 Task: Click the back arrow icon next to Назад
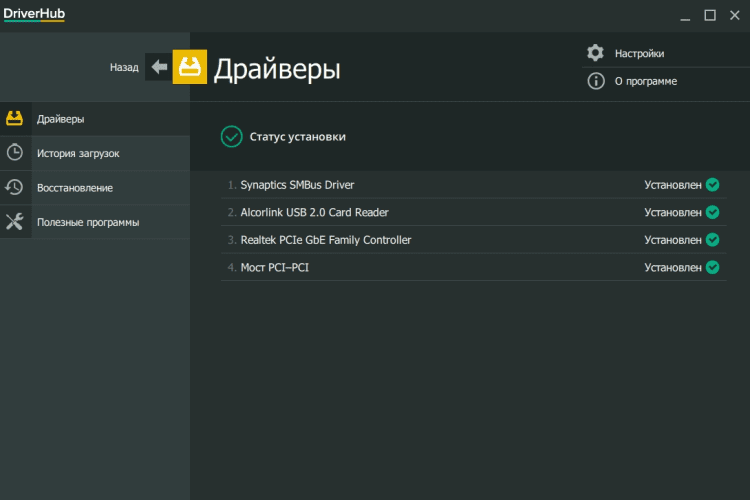(159, 67)
